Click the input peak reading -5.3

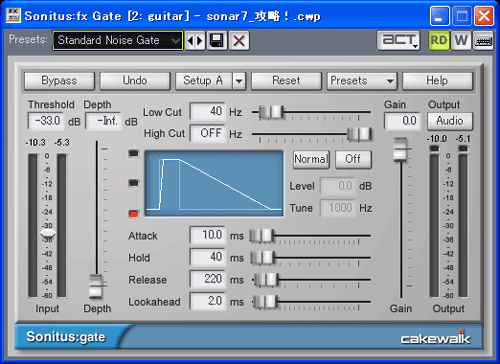[x=62, y=143]
